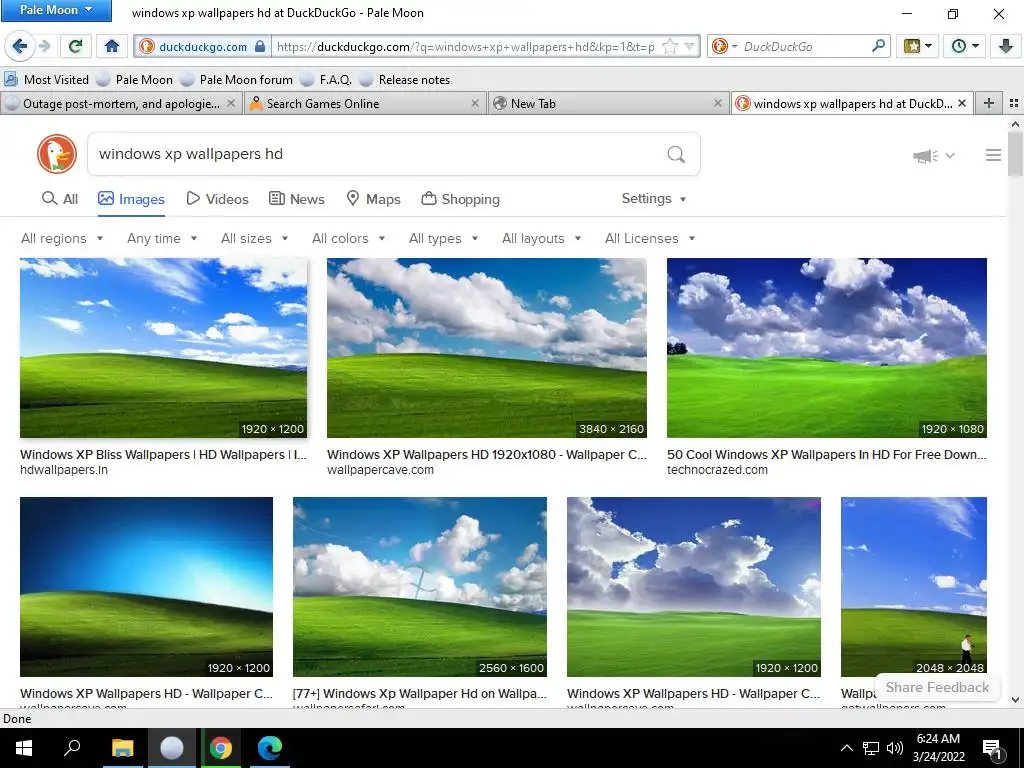
Task: Switch to the Videos results tab
Action: click(x=217, y=199)
